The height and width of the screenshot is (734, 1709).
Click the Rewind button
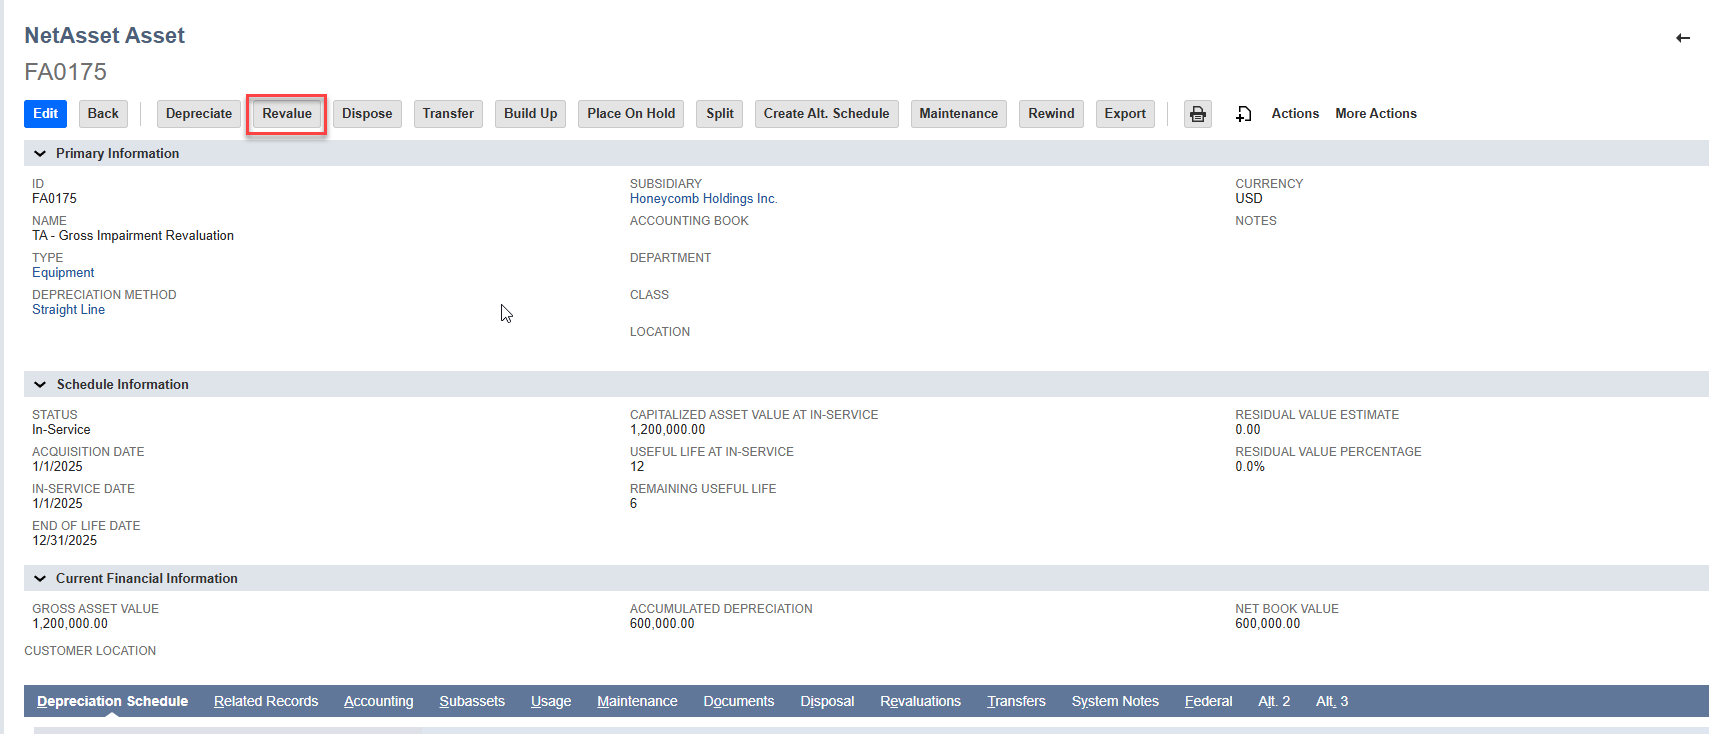[x=1050, y=114]
